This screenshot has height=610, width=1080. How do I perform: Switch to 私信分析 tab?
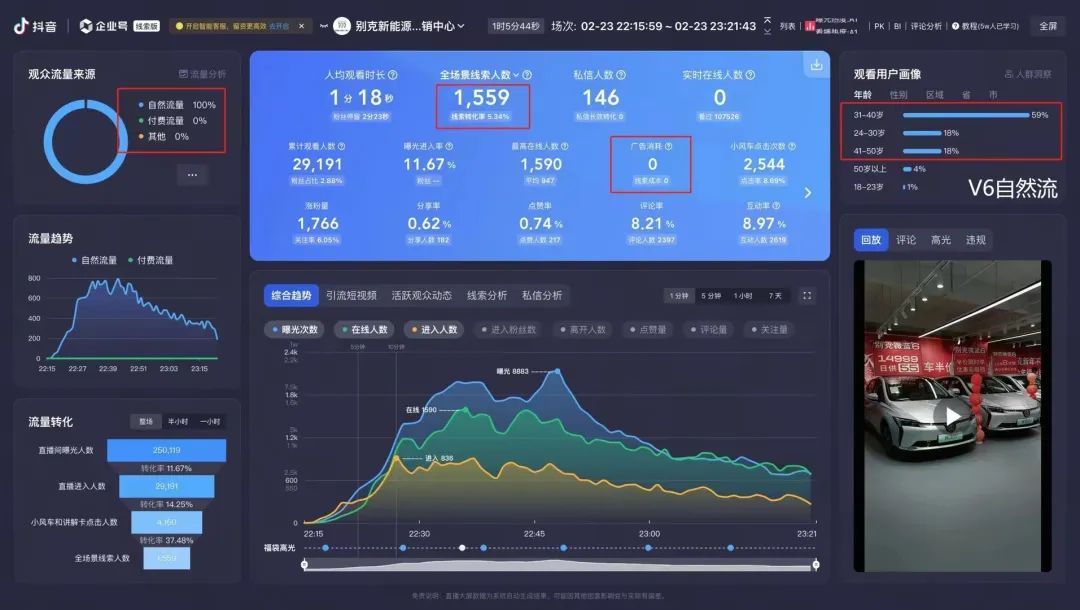click(x=542, y=295)
